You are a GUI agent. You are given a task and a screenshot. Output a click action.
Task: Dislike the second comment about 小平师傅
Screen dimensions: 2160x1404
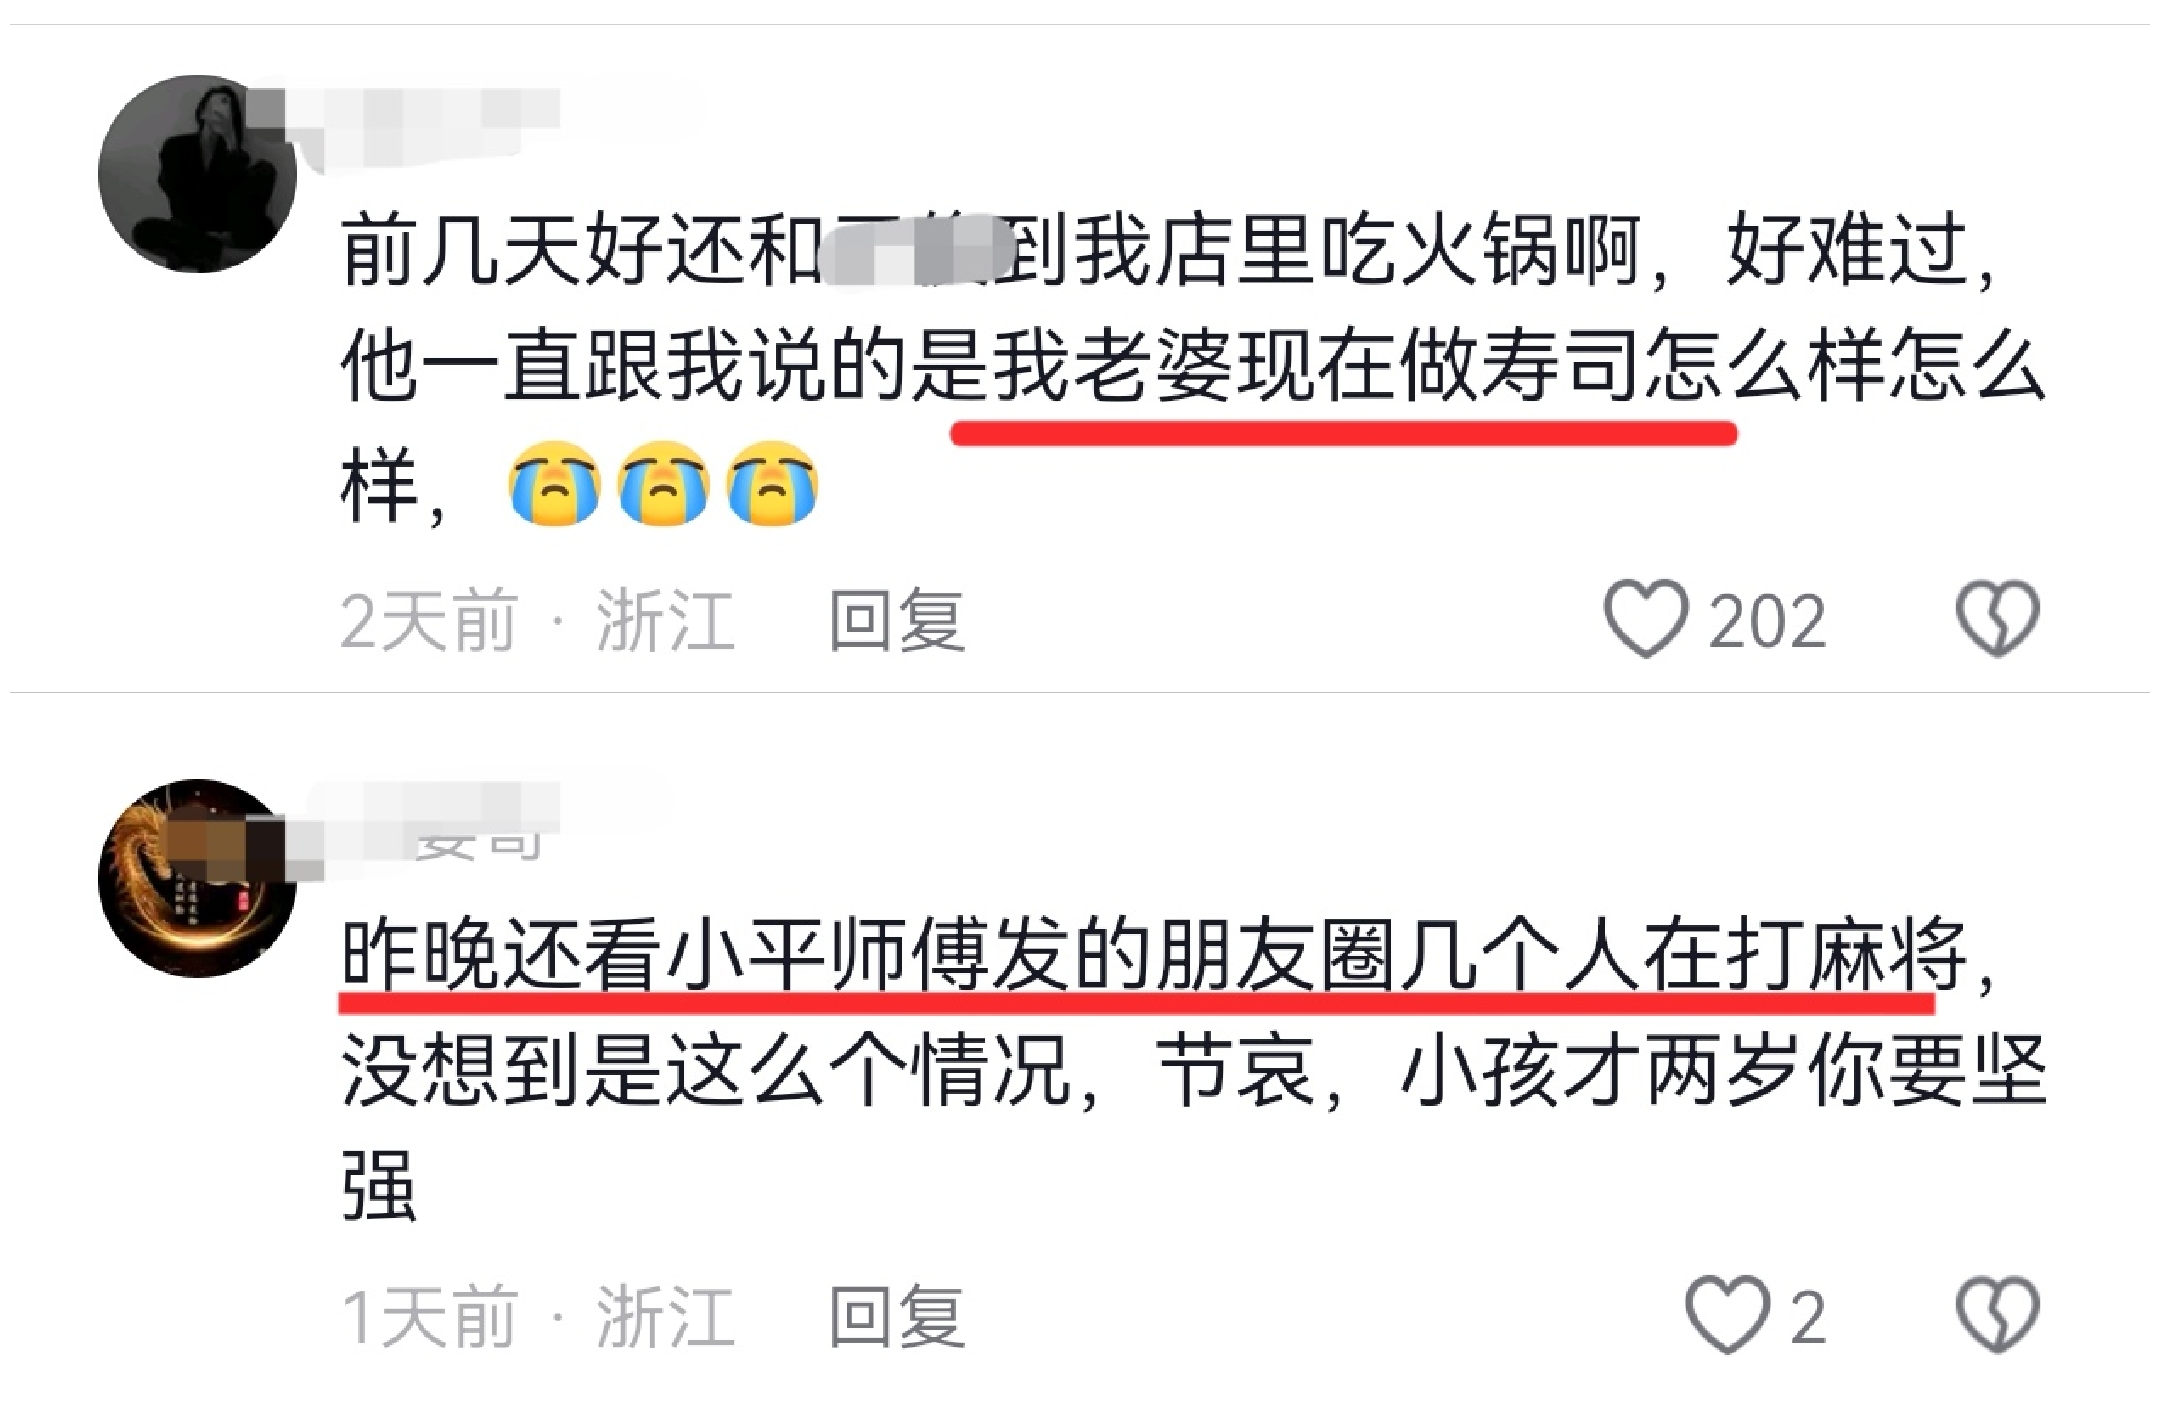pos(1997,1315)
